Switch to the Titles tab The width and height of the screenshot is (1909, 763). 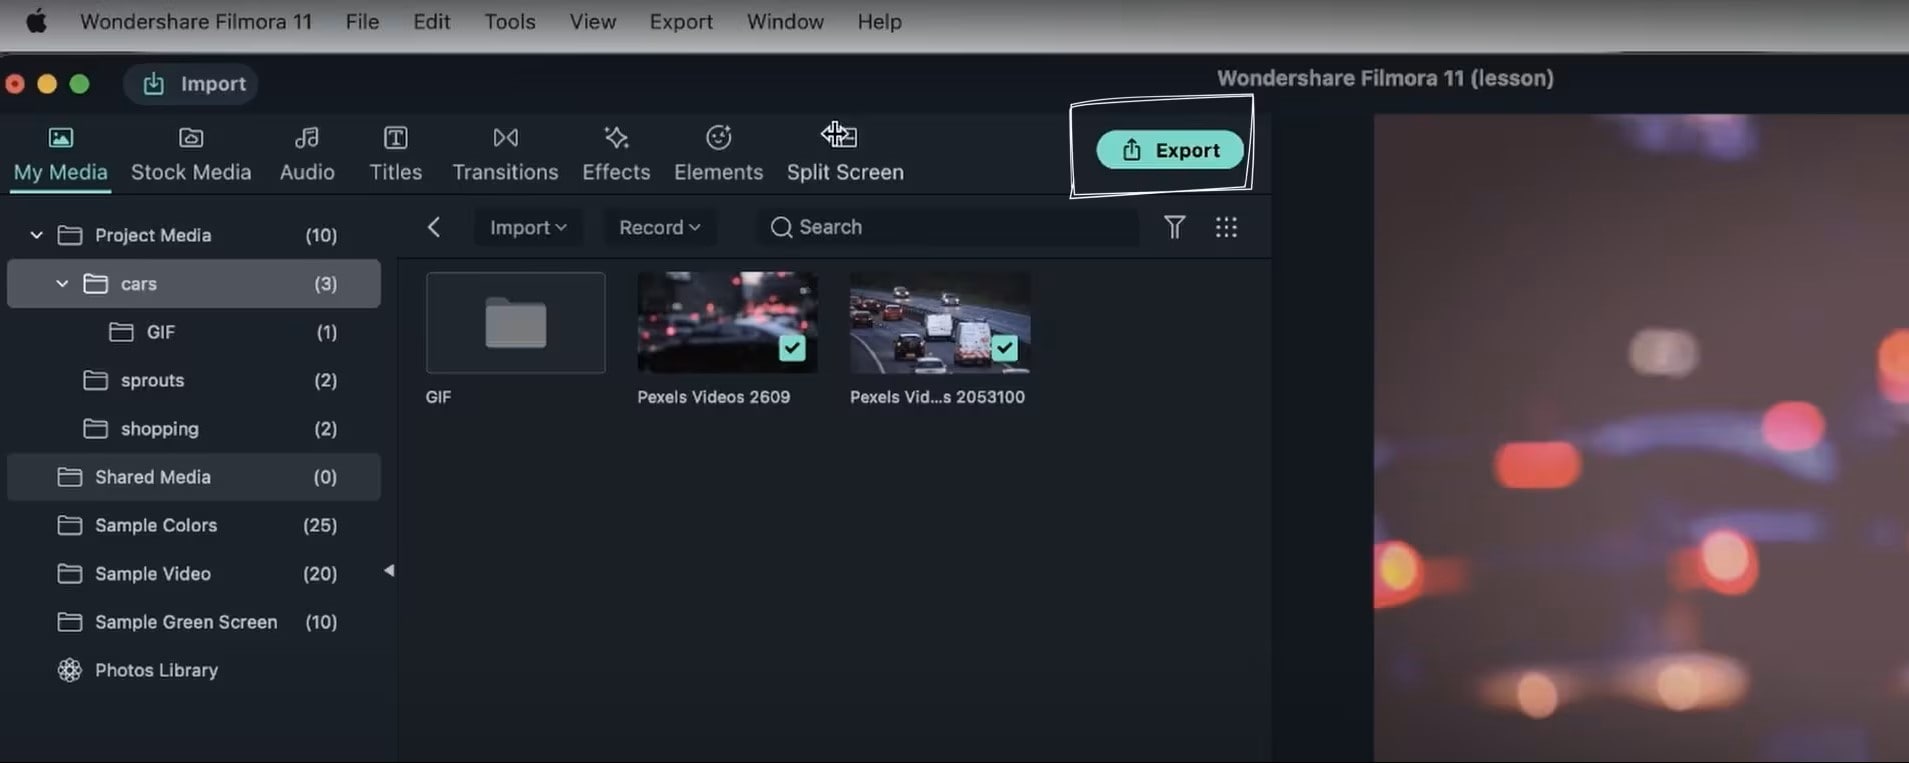pyautogui.click(x=396, y=154)
